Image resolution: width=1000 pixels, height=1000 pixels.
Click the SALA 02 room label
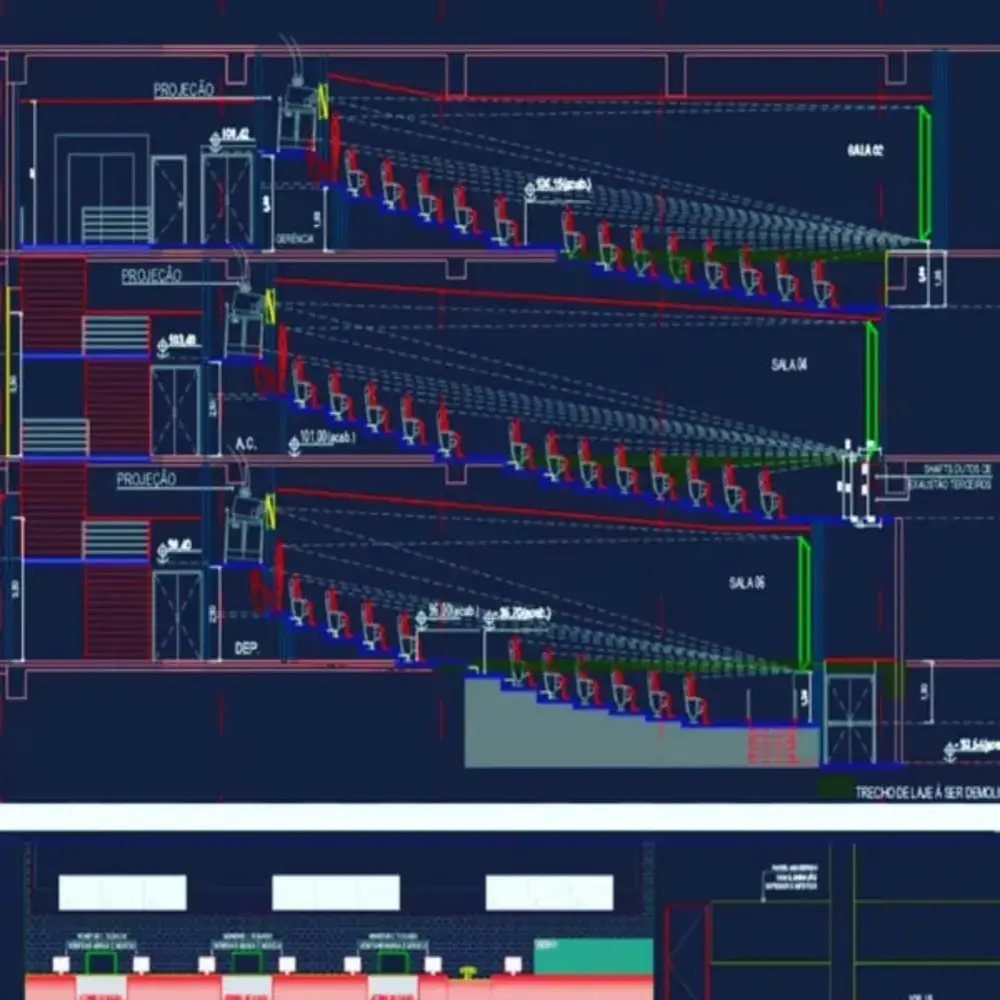866,150
